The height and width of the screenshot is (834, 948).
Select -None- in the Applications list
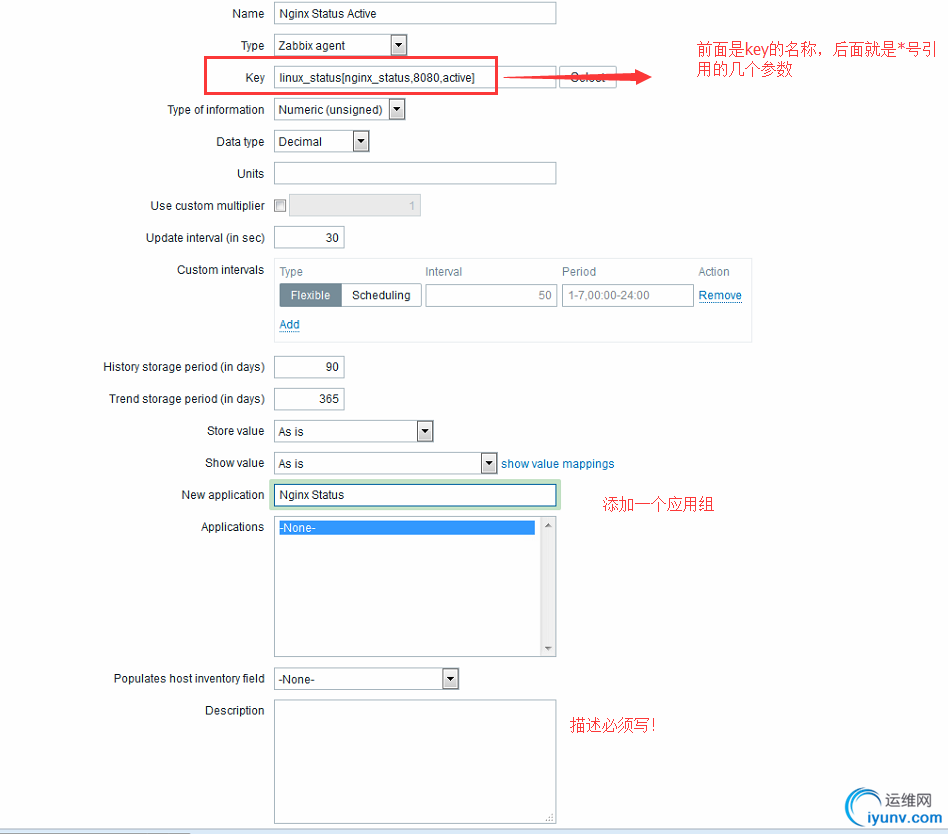point(406,528)
